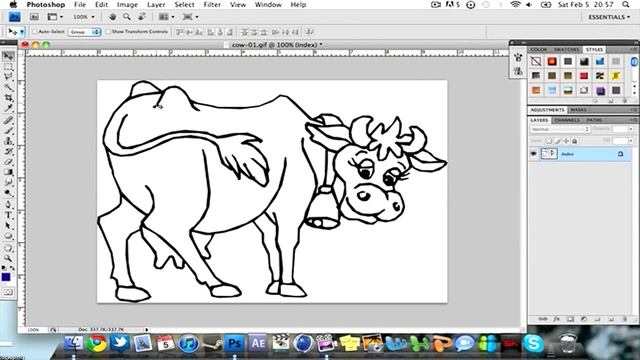Open Skype from the Dock
This screenshot has width=640, height=360.
pyautogui.click(x=533, y=344)
